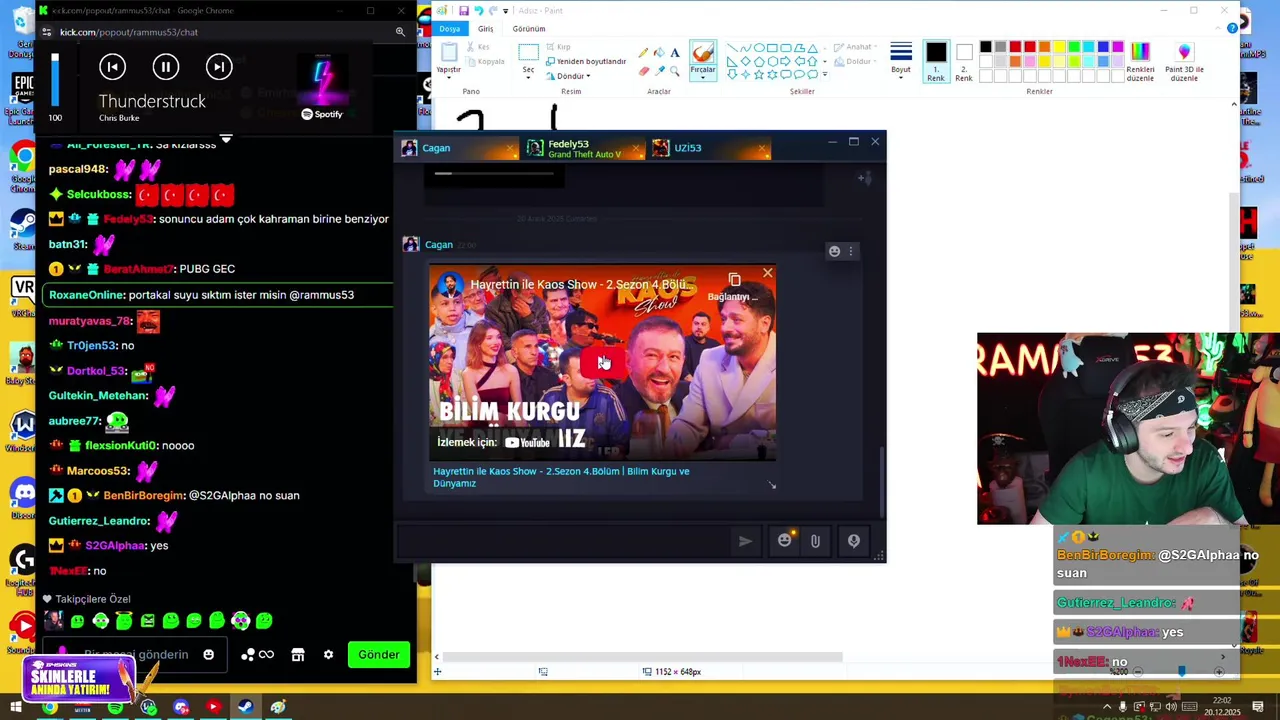This screenshot has height=720, width=1280.
Task: Click the YouTube logo on the embed
Action: click(x=527, y=442)
